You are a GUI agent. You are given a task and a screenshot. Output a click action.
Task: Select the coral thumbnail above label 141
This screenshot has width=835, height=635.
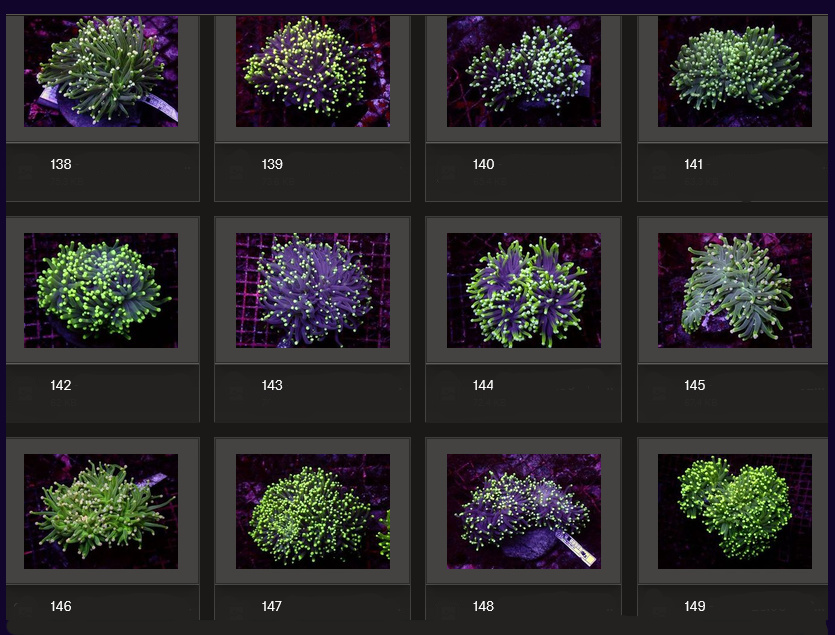735,71
